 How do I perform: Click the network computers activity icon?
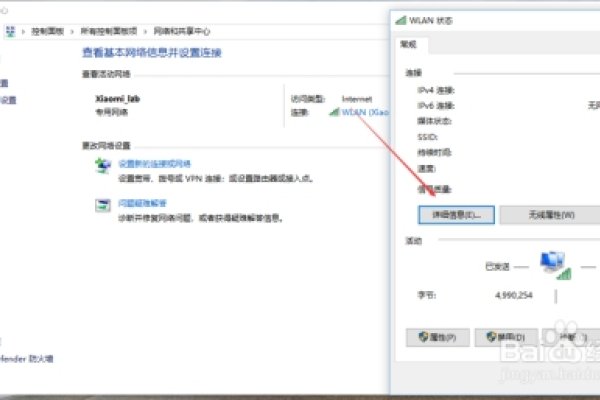pos(555,266)
